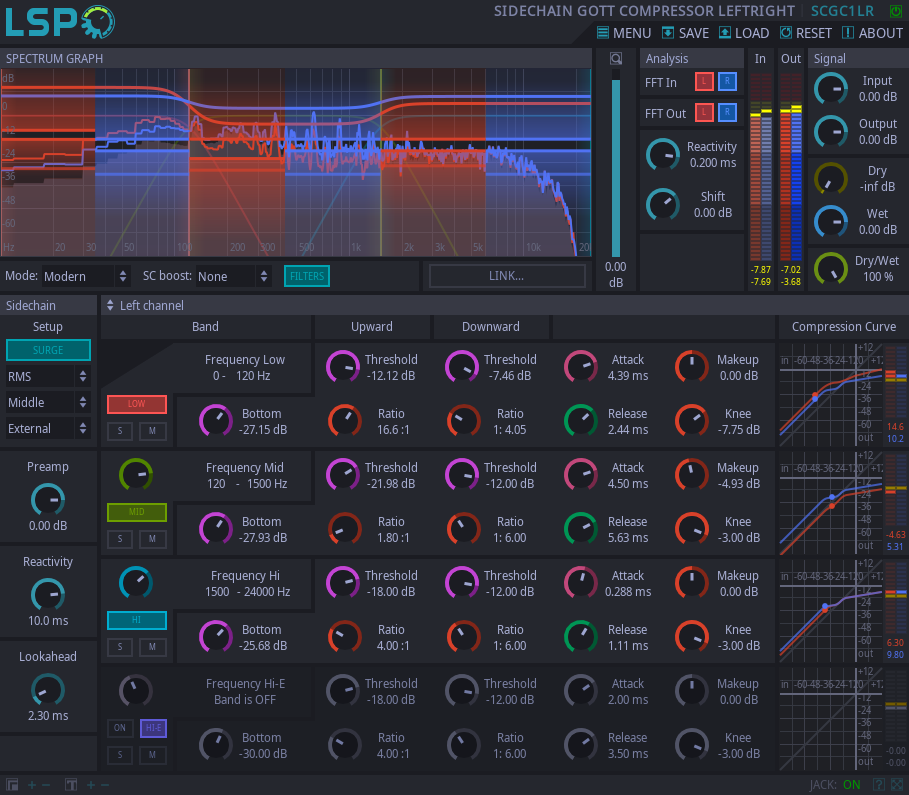Screen dimensions: 909x795
Task: Click the Analysis Reactivity knob
Action: pos(663,155)
